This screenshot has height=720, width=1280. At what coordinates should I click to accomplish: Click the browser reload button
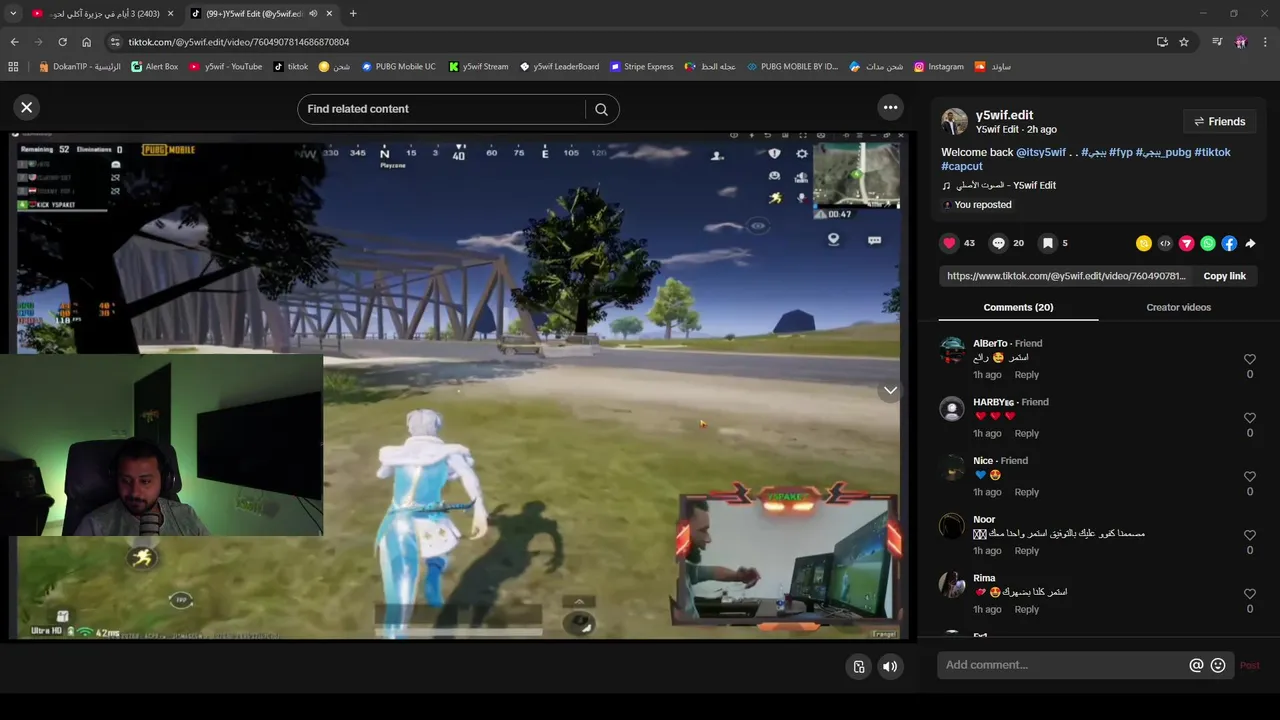62,42
